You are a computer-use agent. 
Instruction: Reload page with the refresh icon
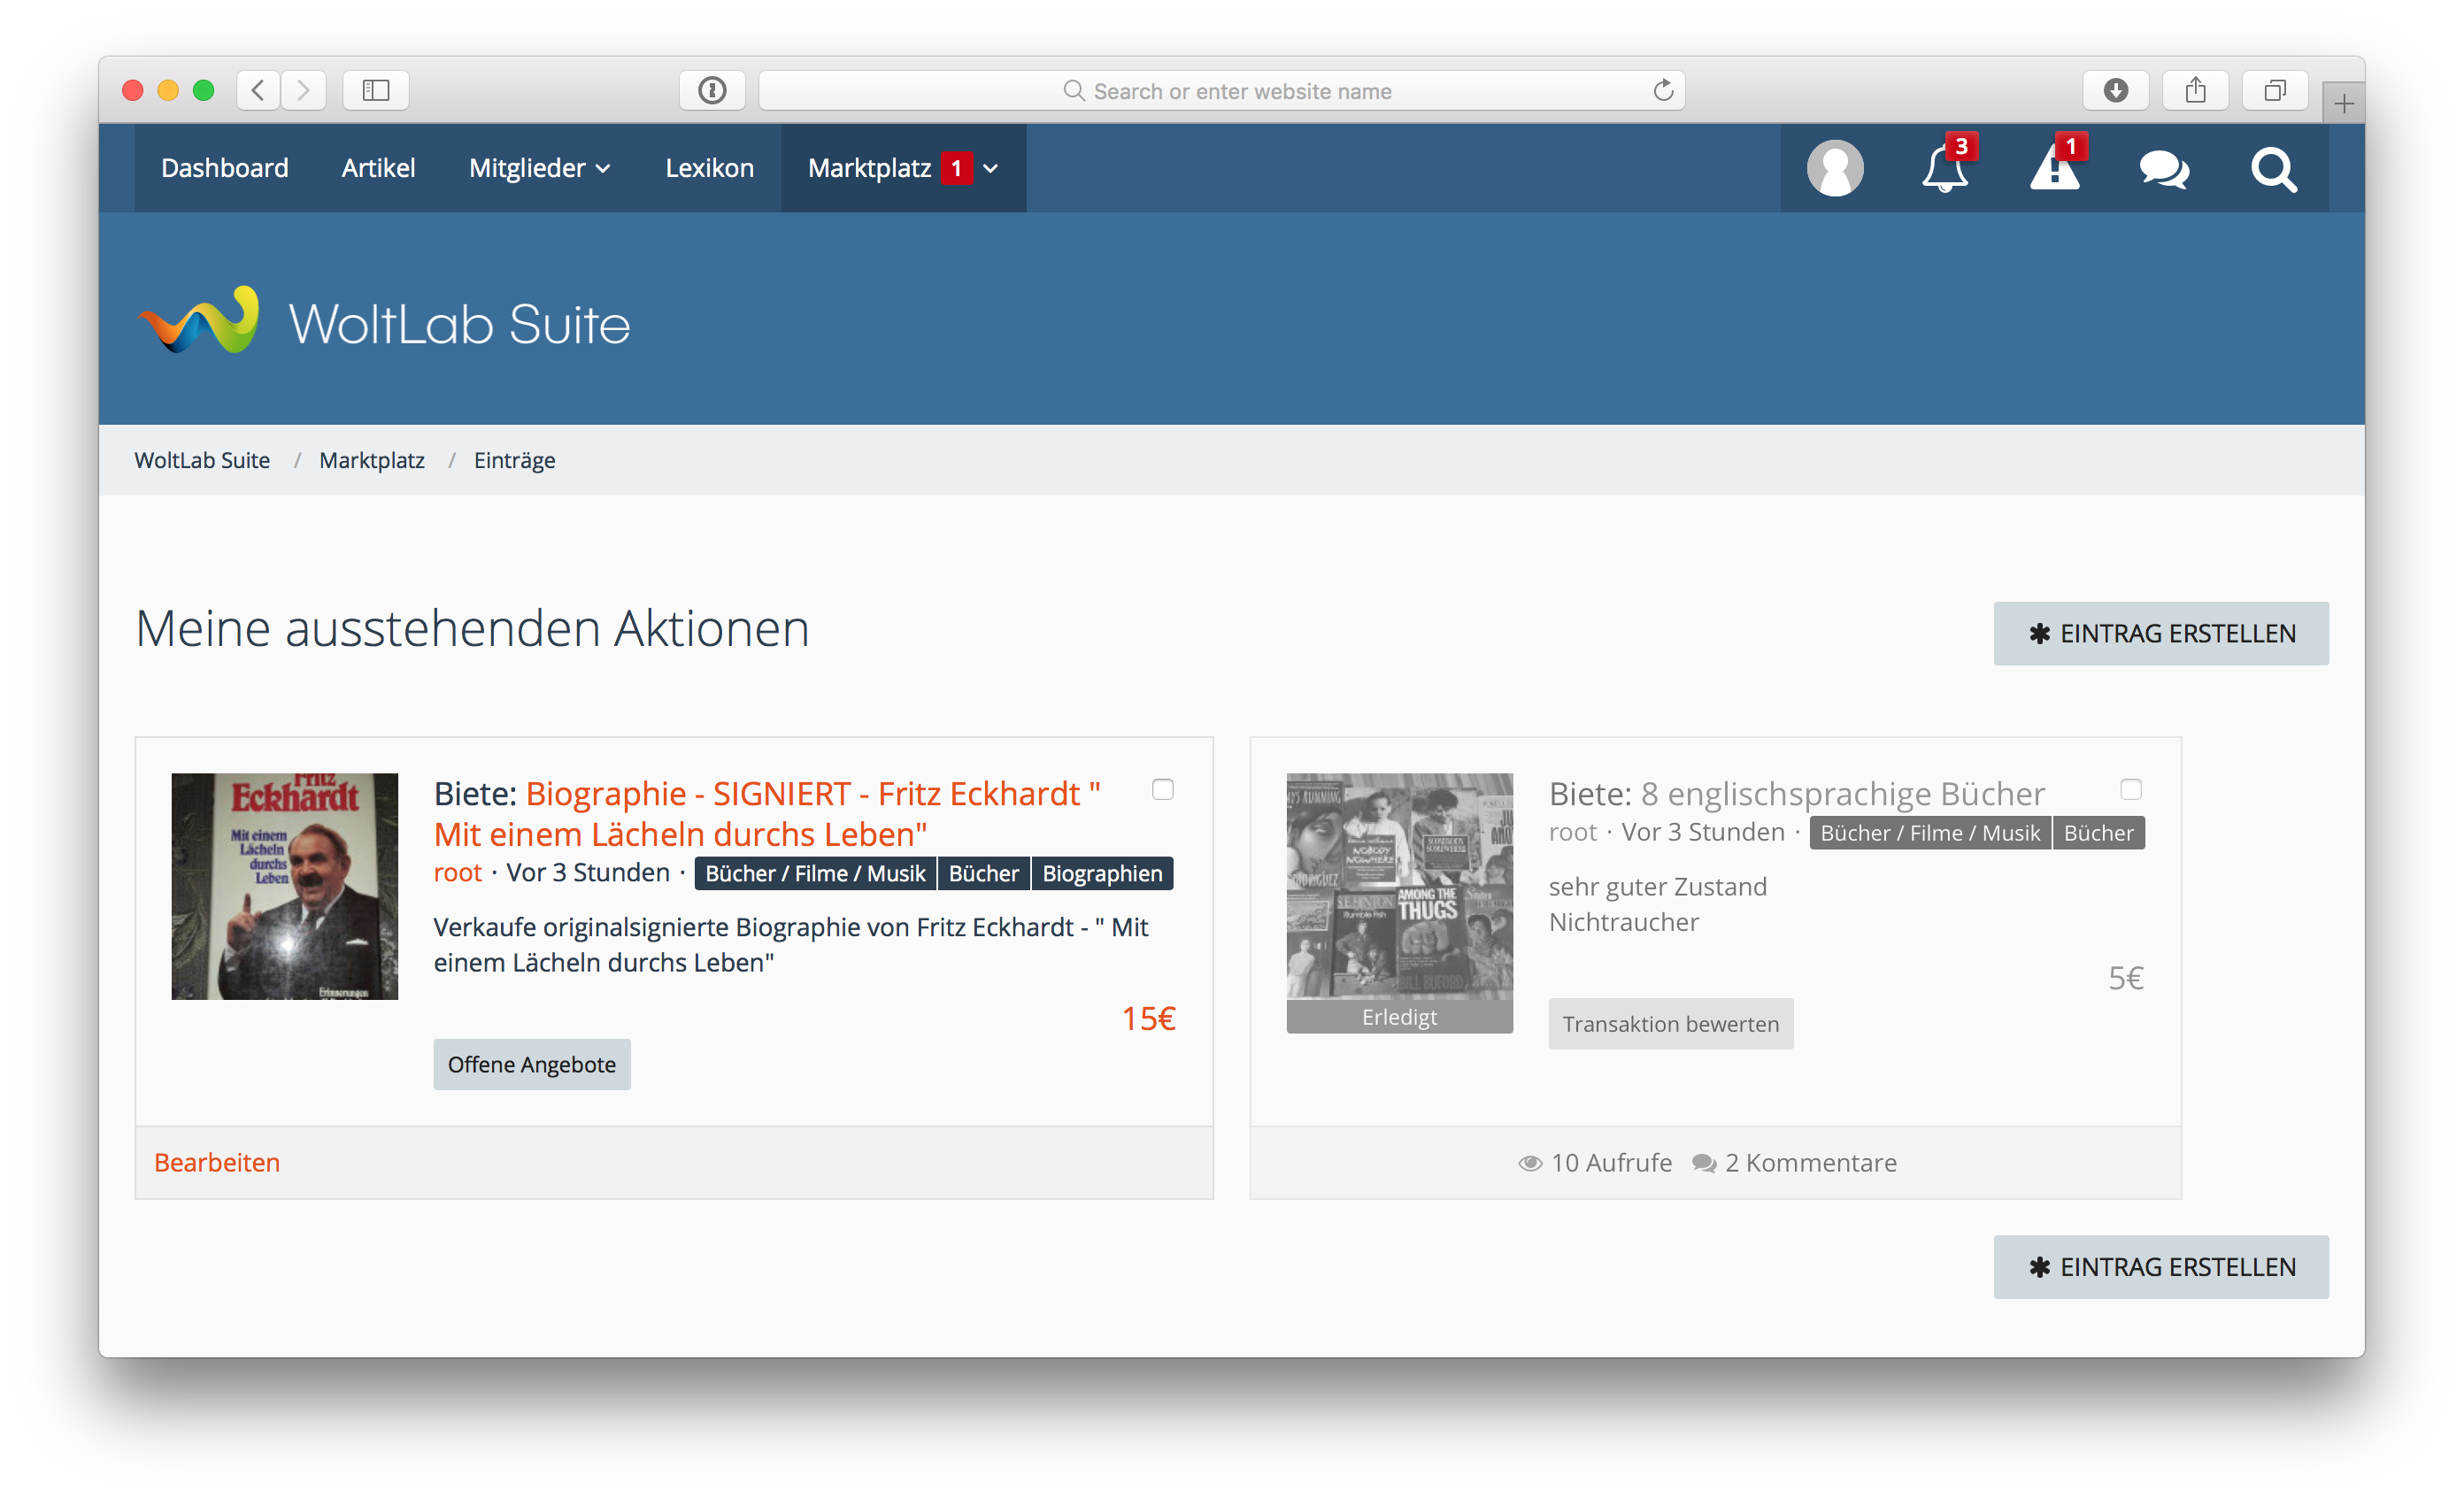tap(1662, 90)
